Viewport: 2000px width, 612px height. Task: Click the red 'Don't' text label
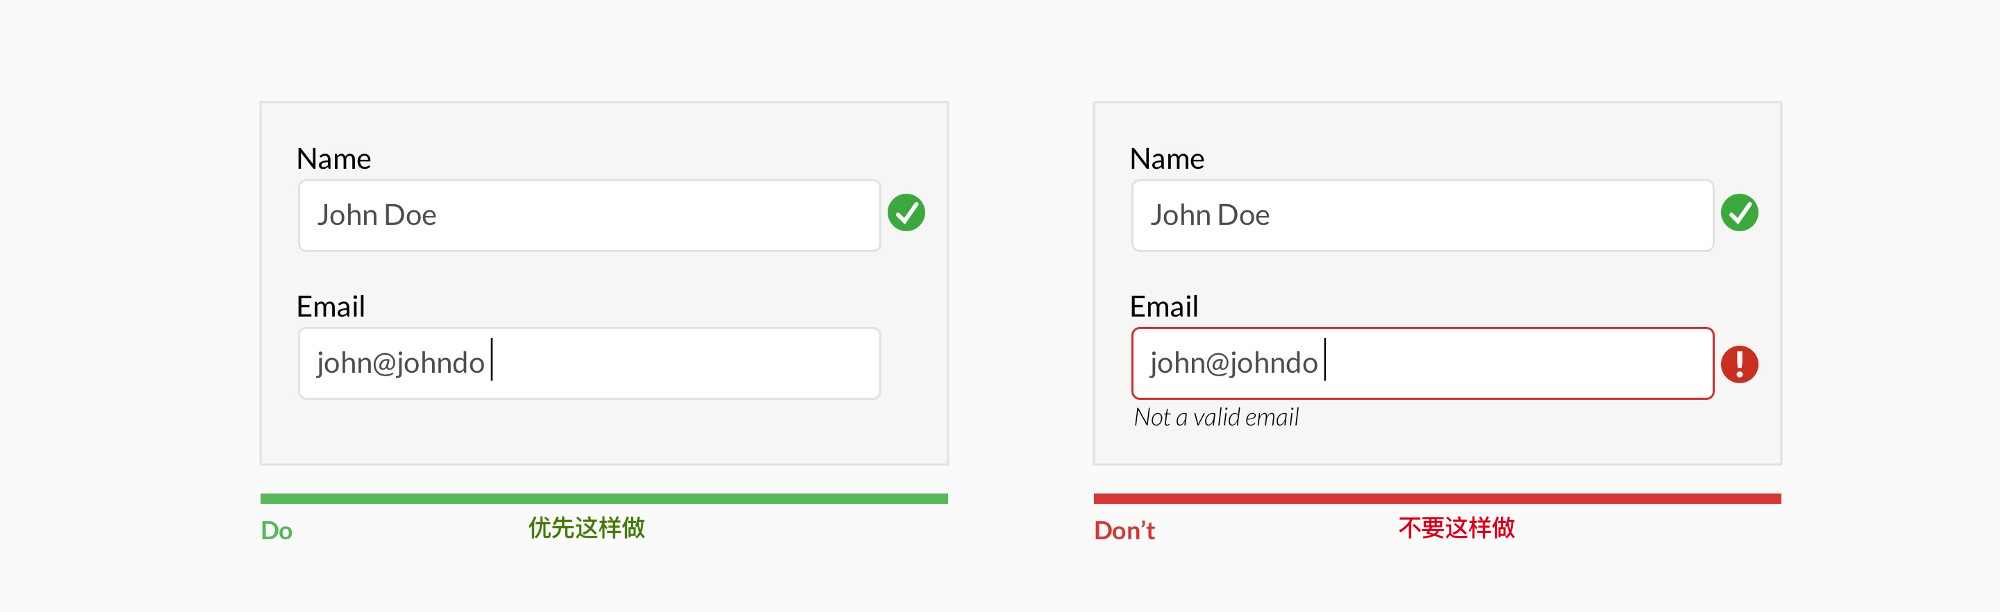click(1125, 531)
